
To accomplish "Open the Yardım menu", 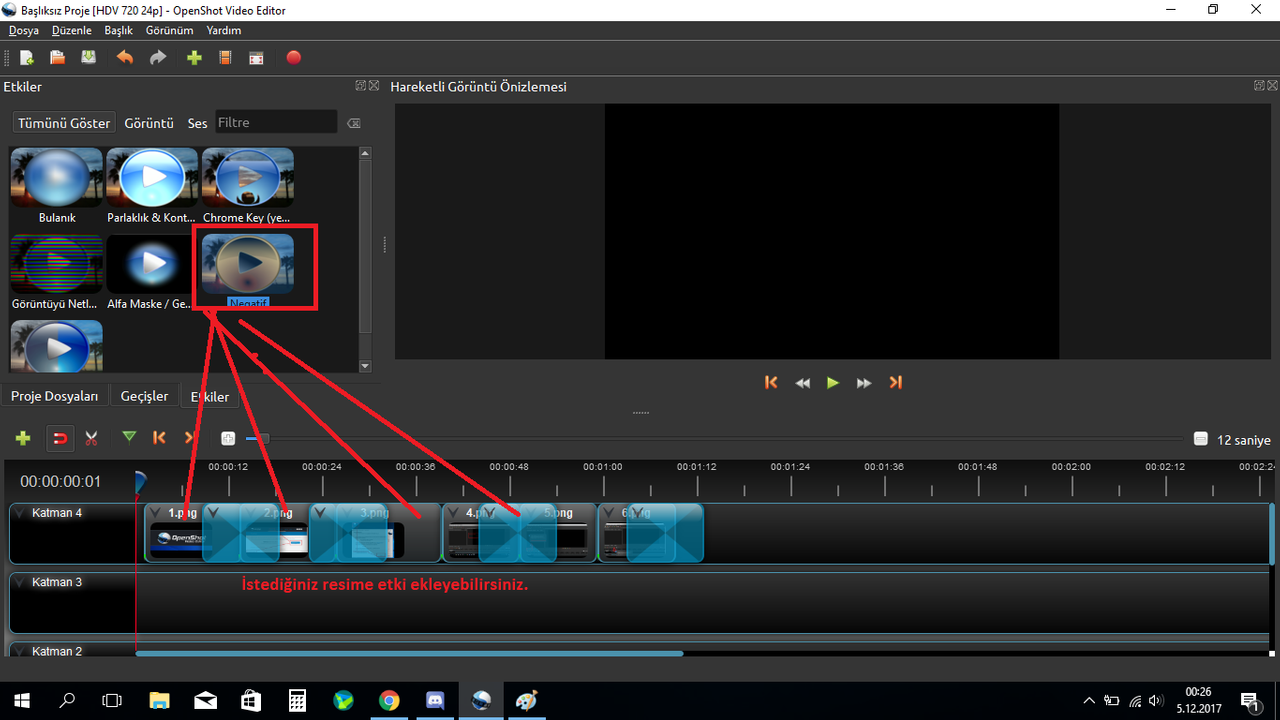I will [224, 30].
